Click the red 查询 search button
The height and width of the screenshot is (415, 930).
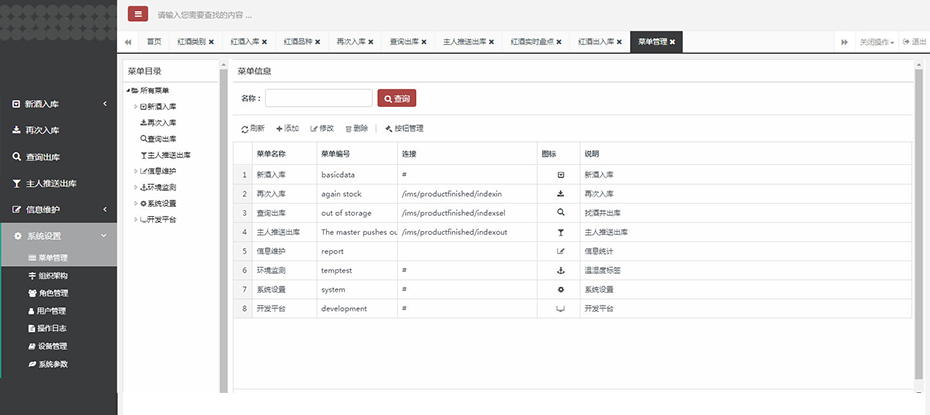point(396,99)
